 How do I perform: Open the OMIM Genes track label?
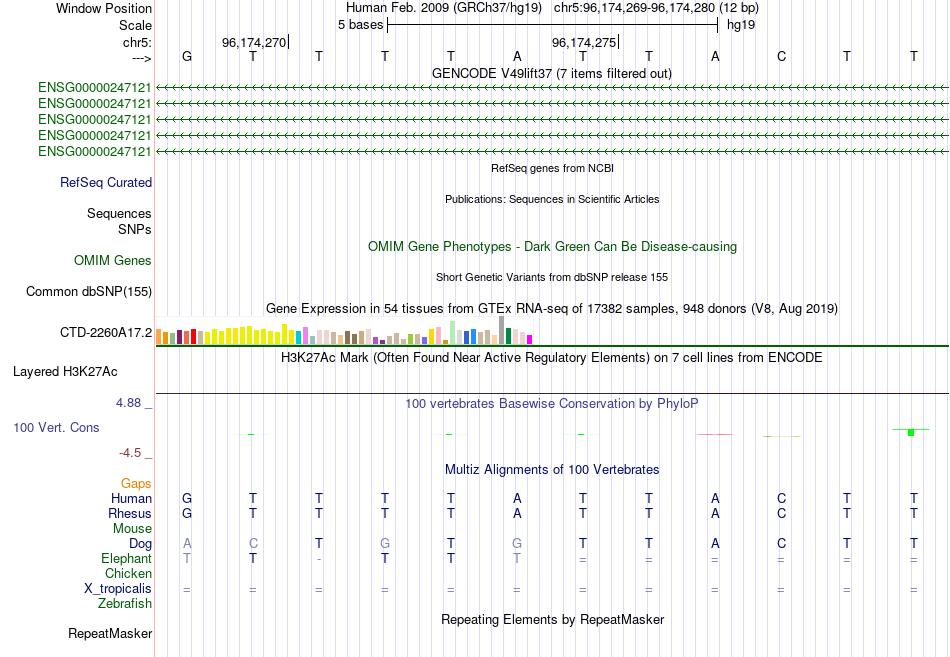[x=113, y=261]
